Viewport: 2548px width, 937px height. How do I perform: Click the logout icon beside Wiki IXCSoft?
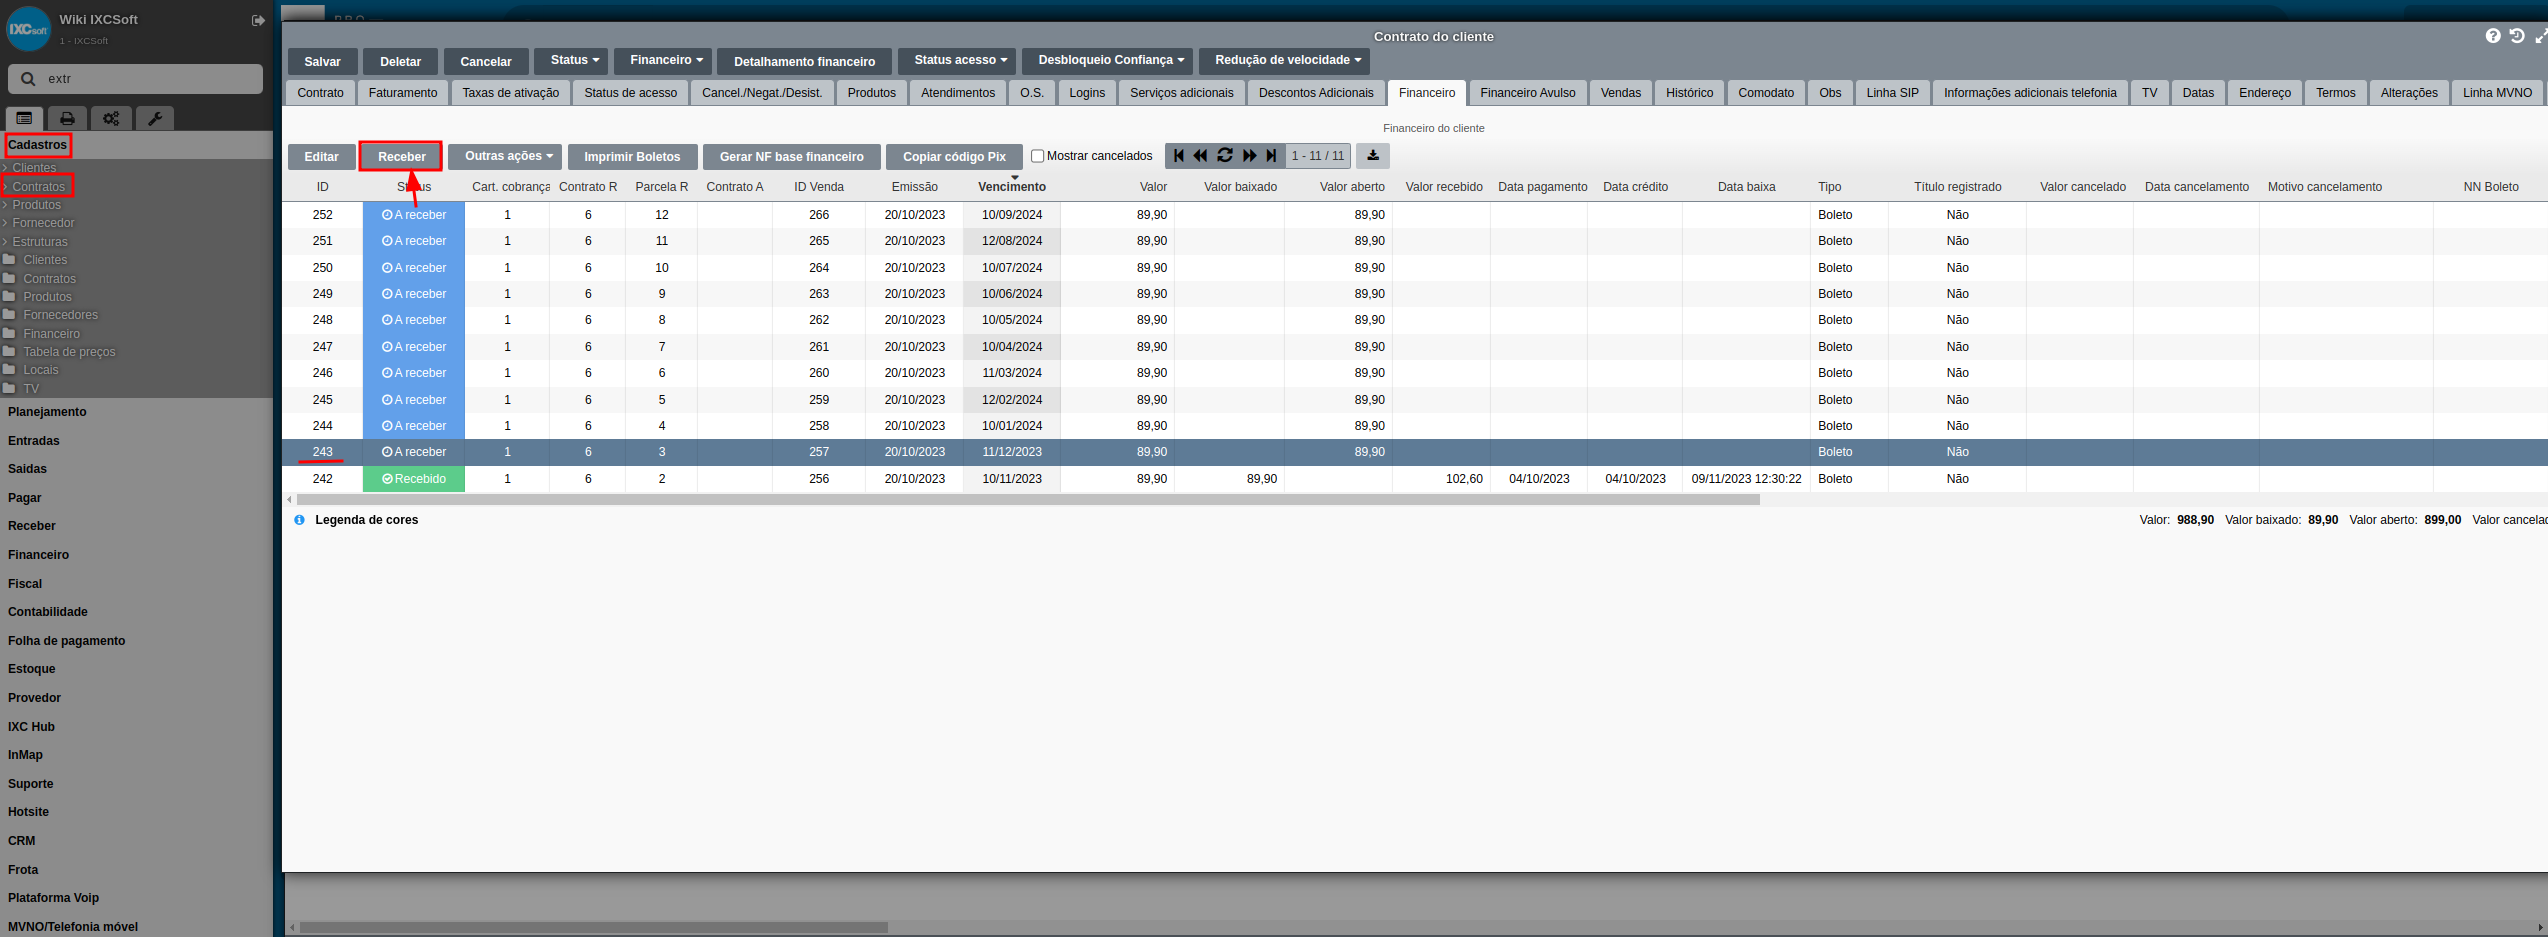(x=258, y=20)
